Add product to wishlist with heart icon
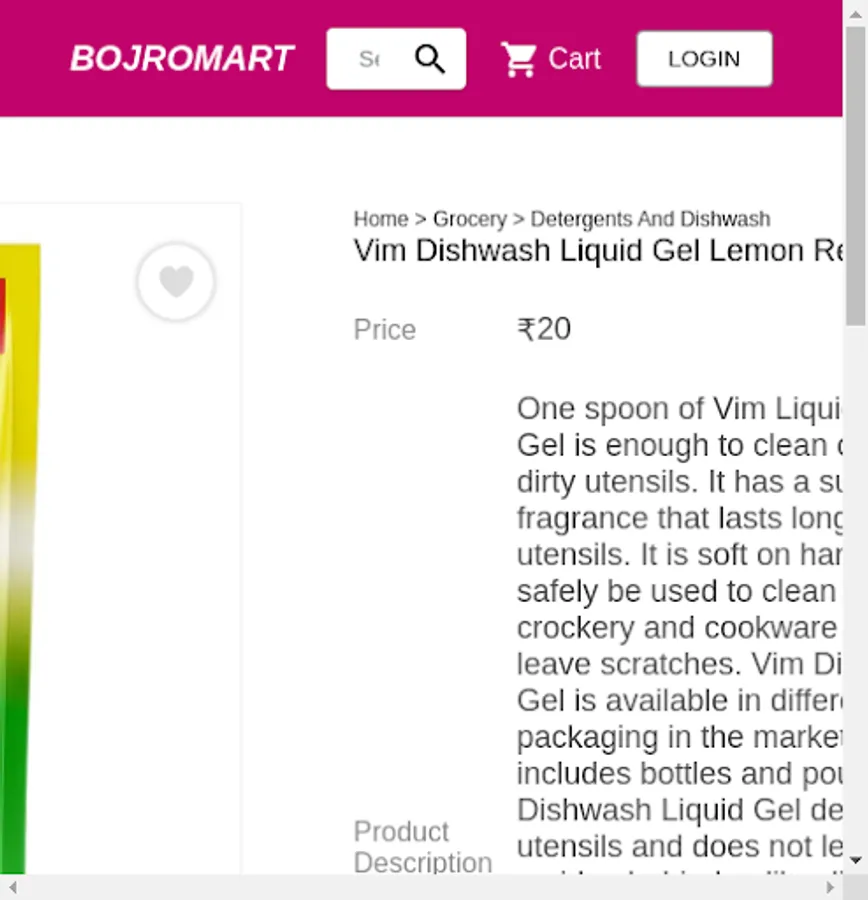 (176, 281)
